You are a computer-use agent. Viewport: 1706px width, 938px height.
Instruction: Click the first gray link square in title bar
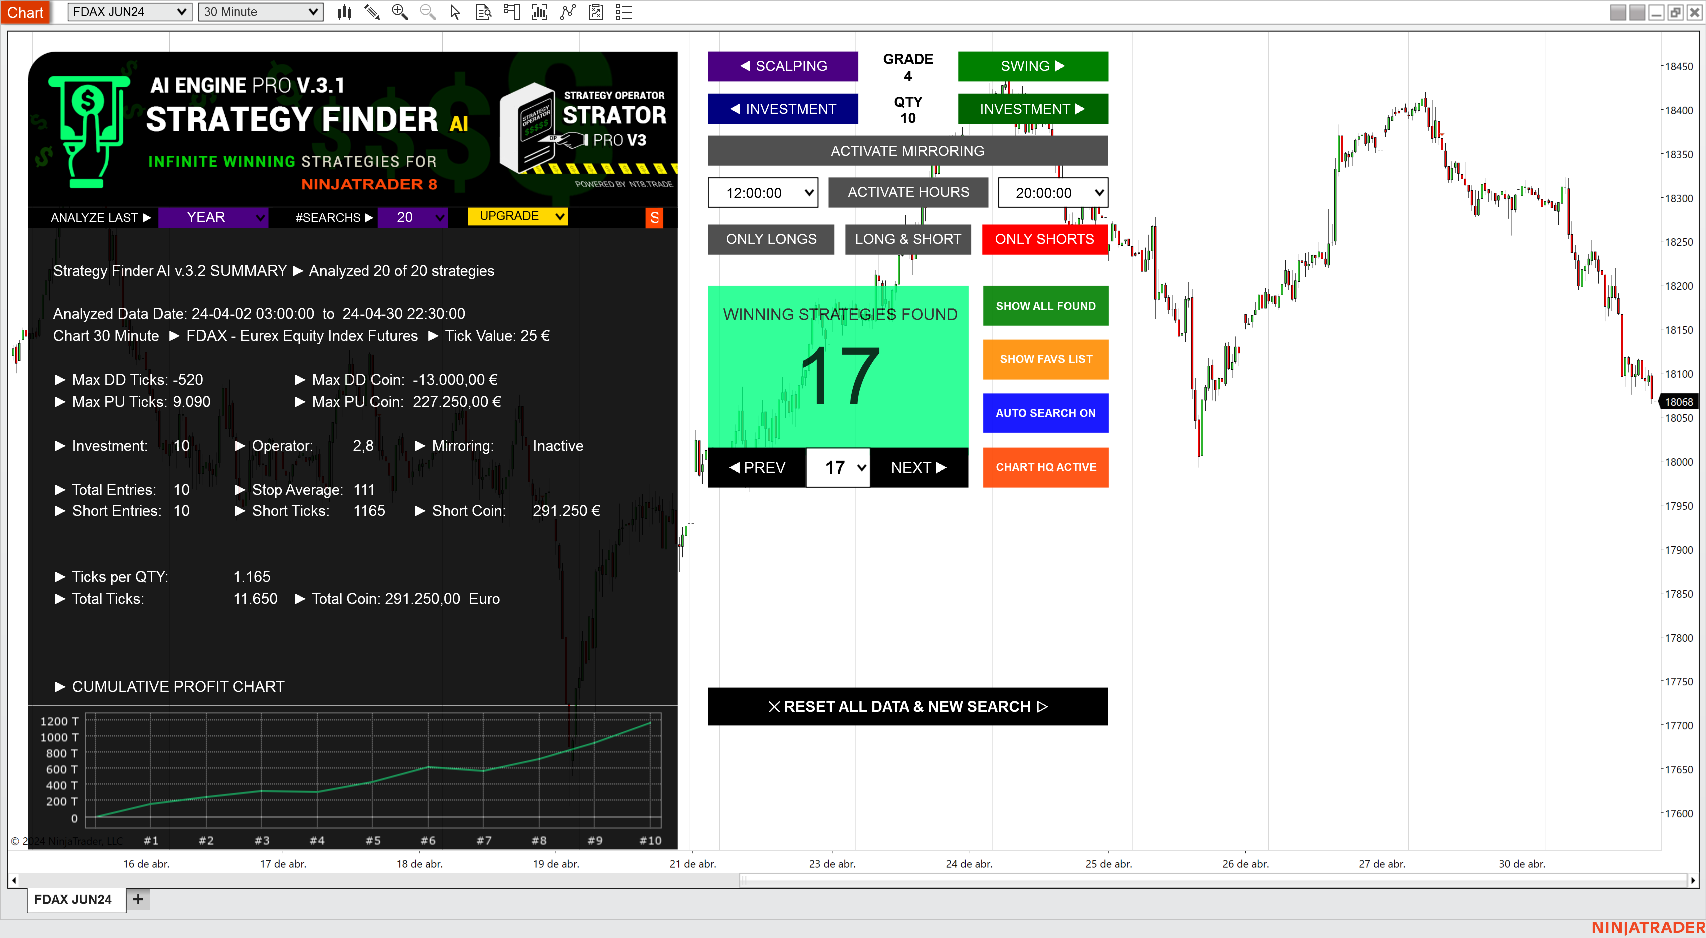pos(1618,12)
